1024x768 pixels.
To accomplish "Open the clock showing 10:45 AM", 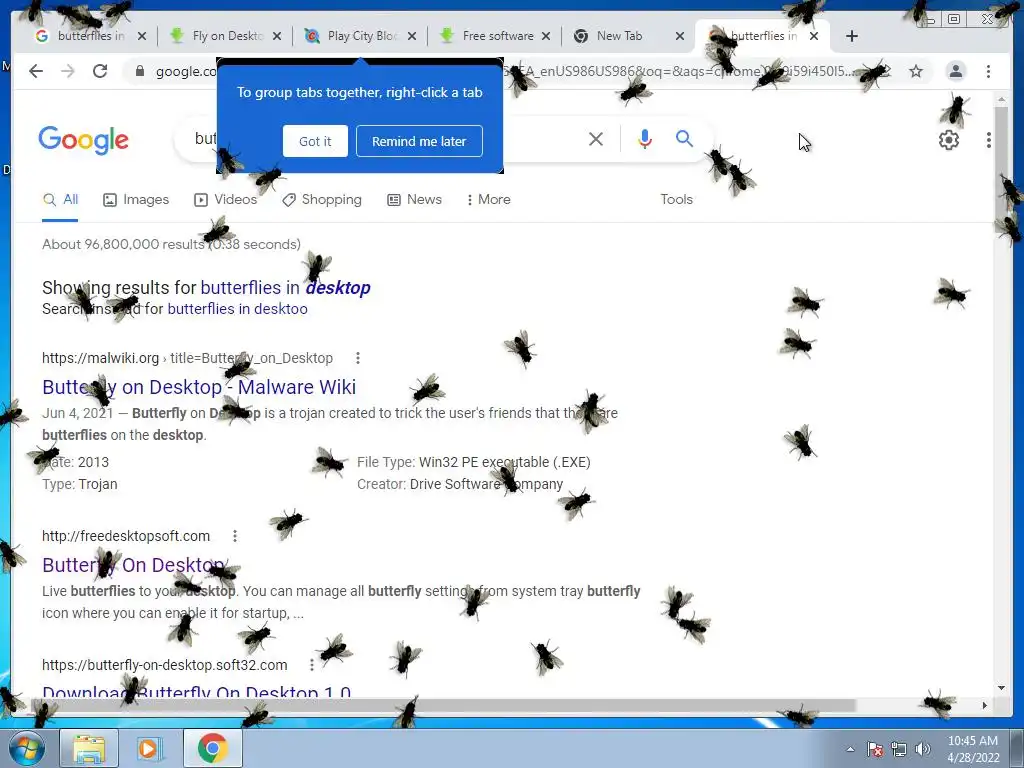I will click(x=973, y=749).
